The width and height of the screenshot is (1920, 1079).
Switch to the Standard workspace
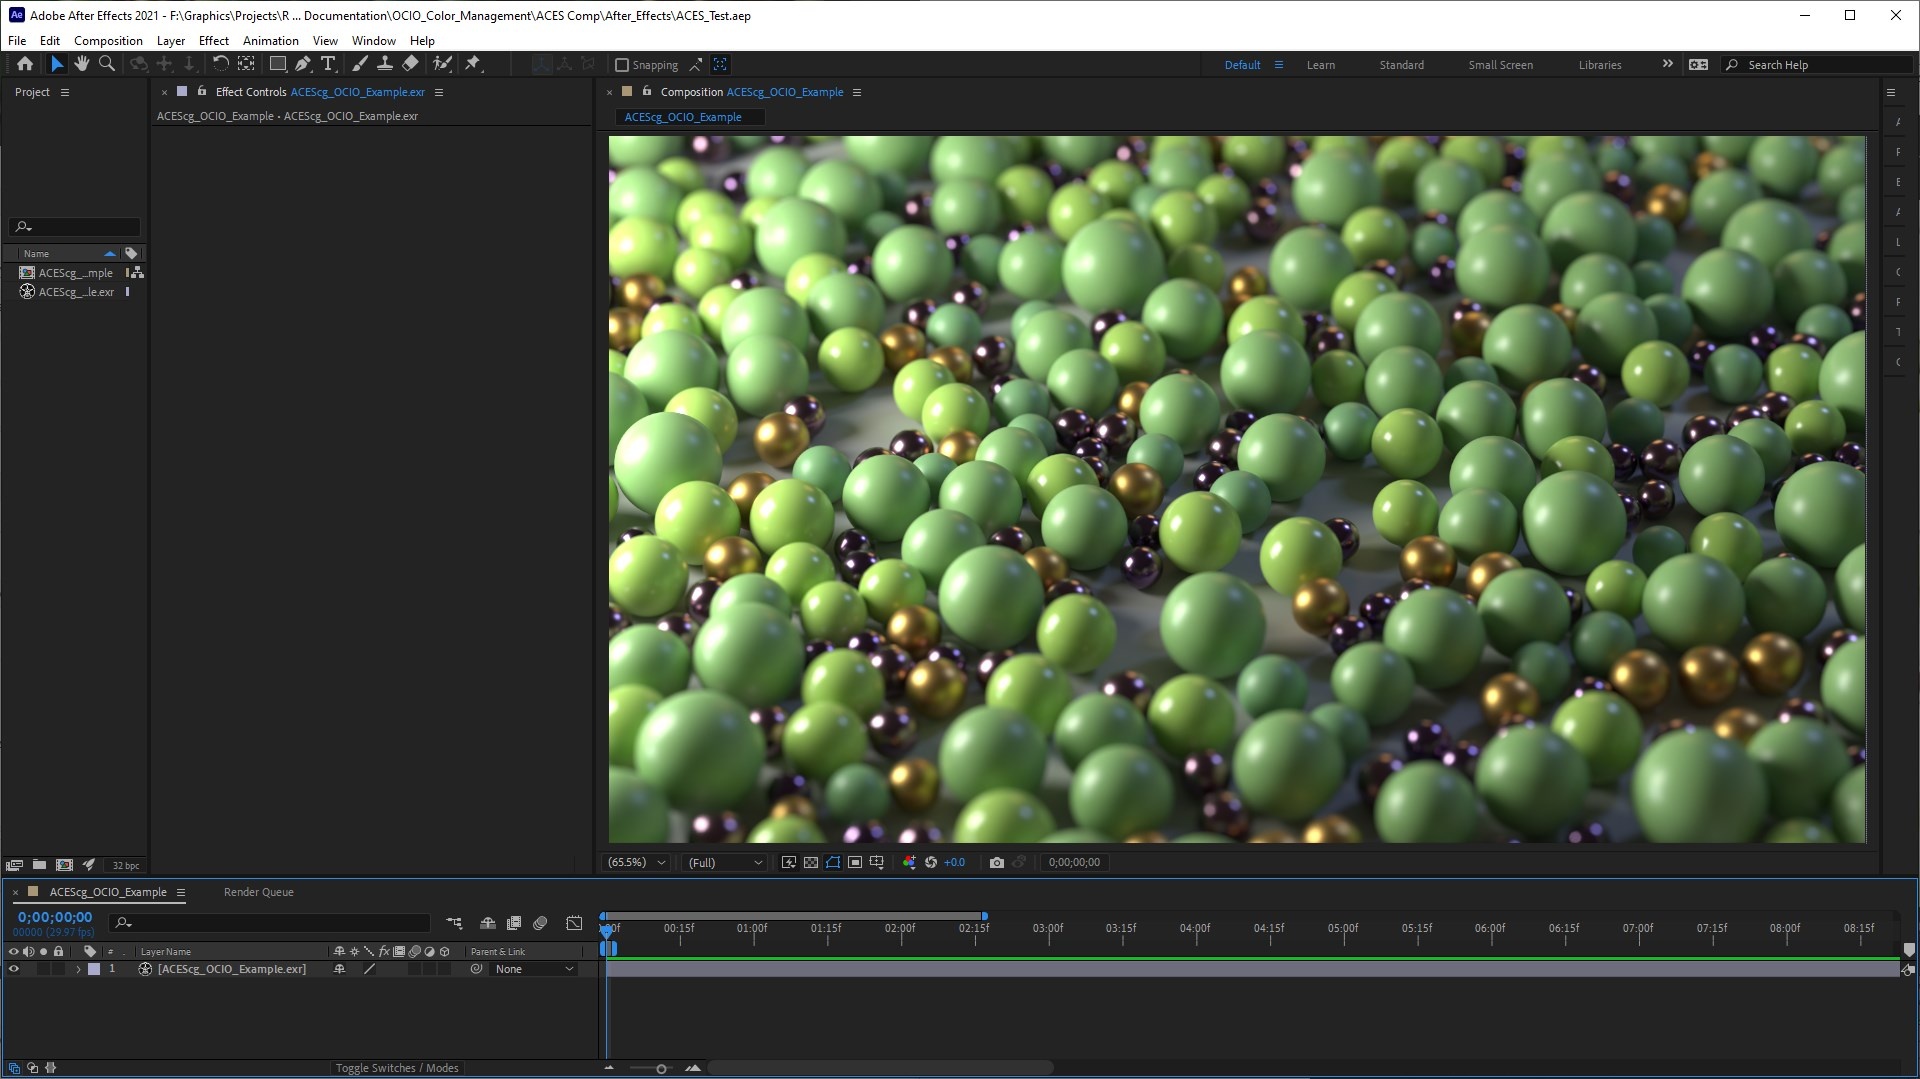pos(1401,65)
